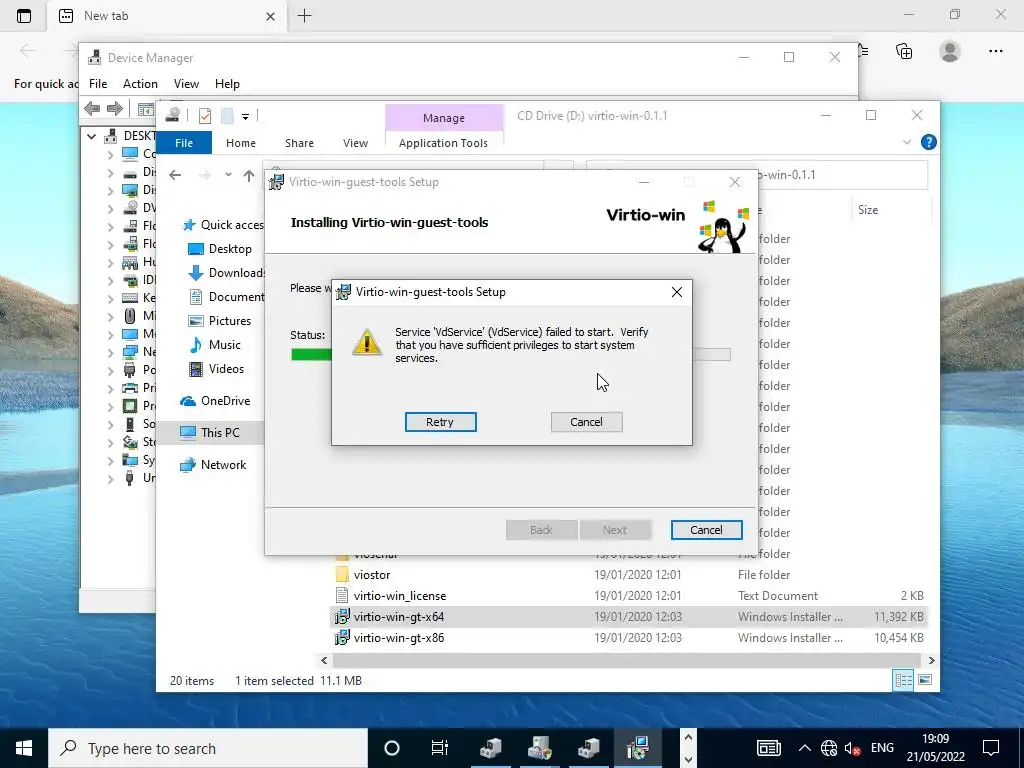
Task: Open the Home ribbon tab in Explorer
Action: coord(241,142)
